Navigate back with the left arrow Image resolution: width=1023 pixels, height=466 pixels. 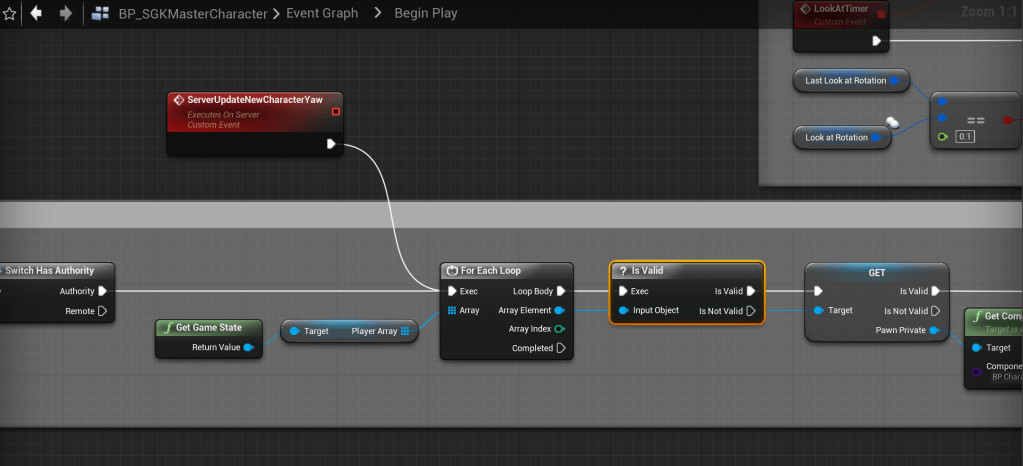[x=38, y=14]
